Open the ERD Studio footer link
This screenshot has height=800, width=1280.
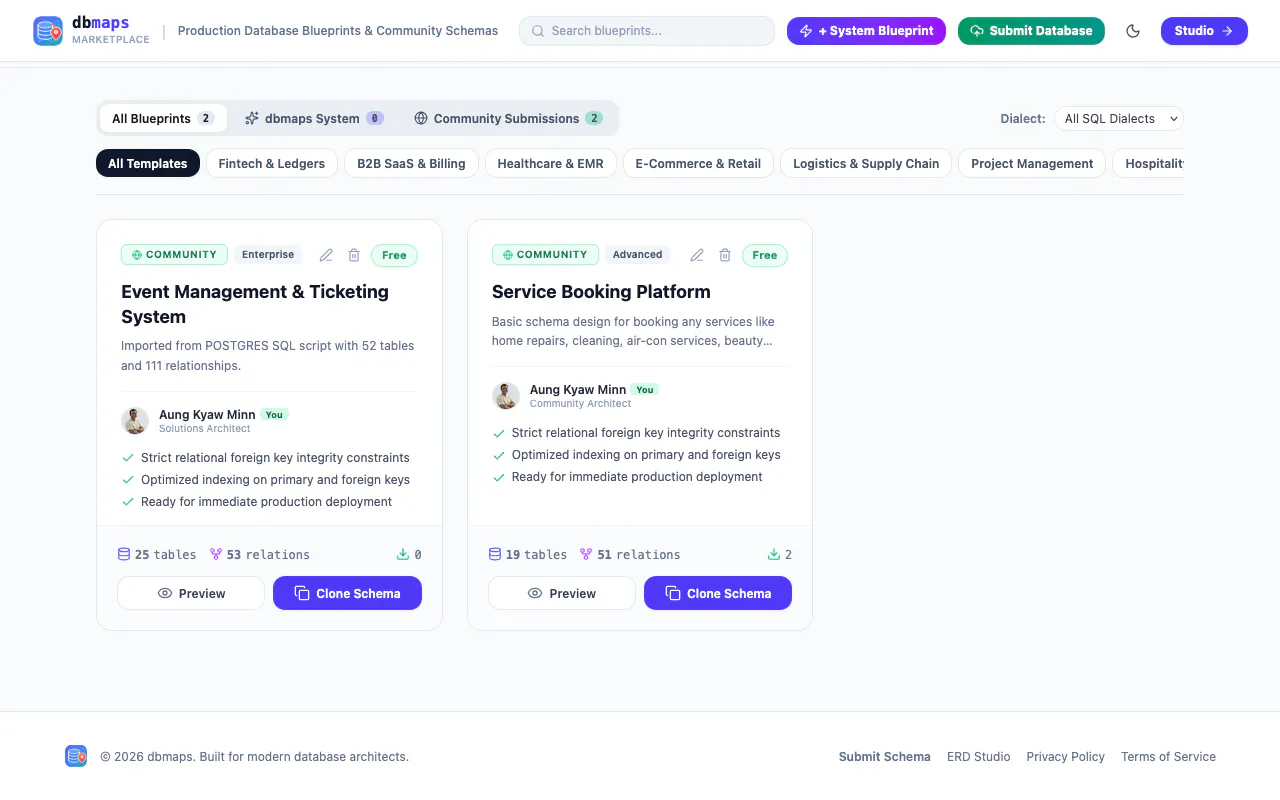pyautogui.click(x=979, y=757)
